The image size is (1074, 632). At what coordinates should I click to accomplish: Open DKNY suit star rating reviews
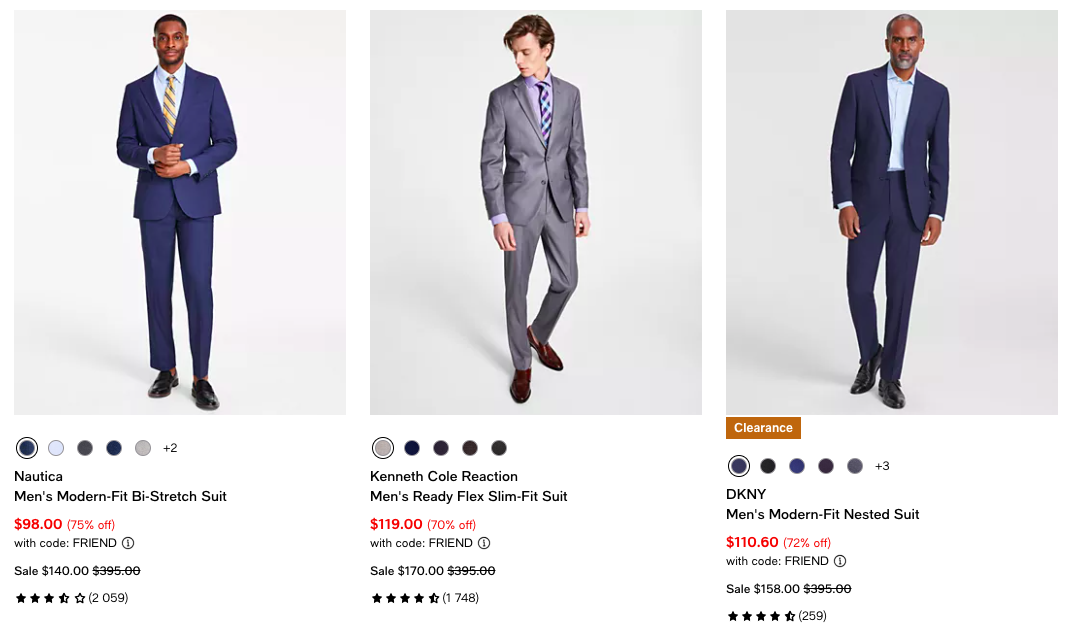(777, 616)
